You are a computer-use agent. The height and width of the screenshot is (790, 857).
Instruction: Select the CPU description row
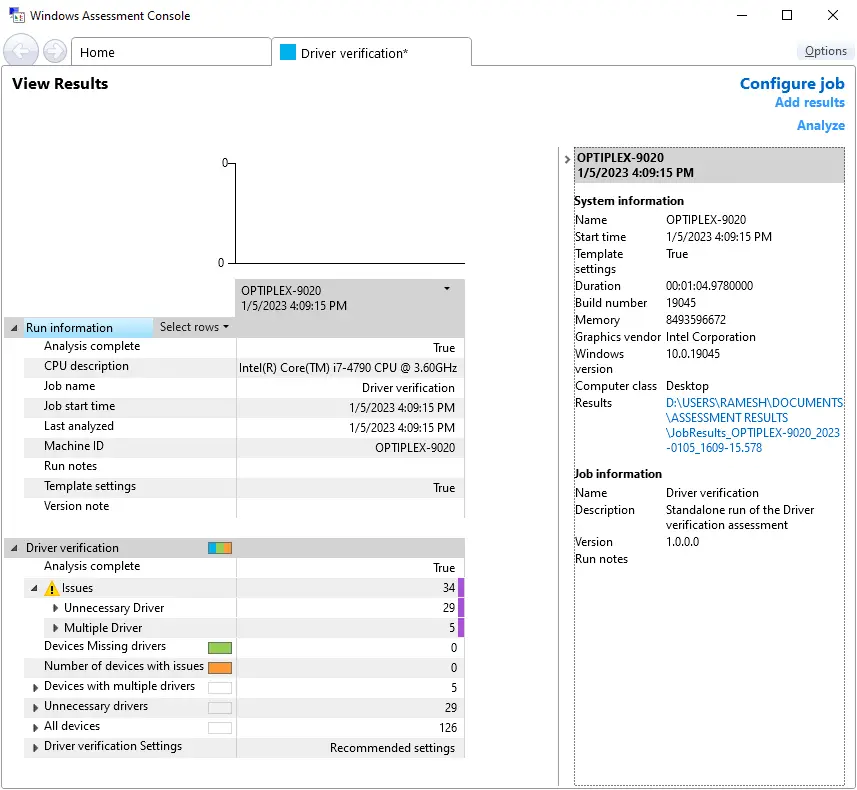pos(244,367)
